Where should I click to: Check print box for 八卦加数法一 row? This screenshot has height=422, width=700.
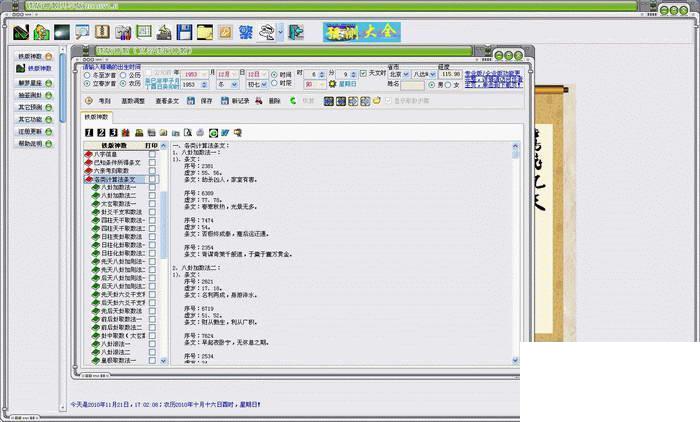pyautogui.click(x=152, y=187)
